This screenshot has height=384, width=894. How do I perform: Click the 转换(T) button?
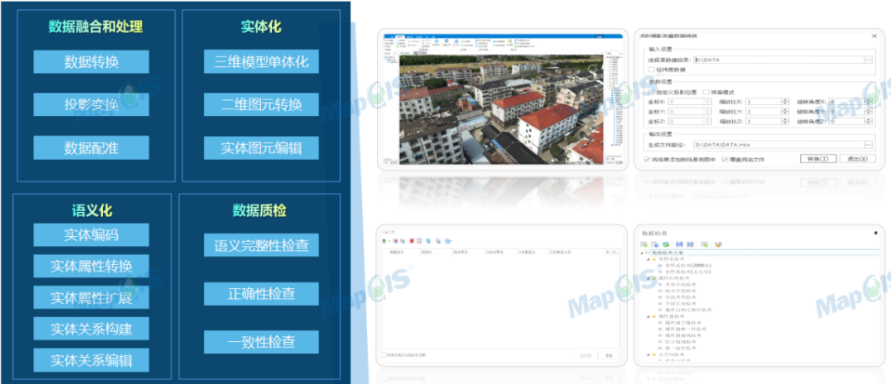pyautogui.click(x=818, y=159)
